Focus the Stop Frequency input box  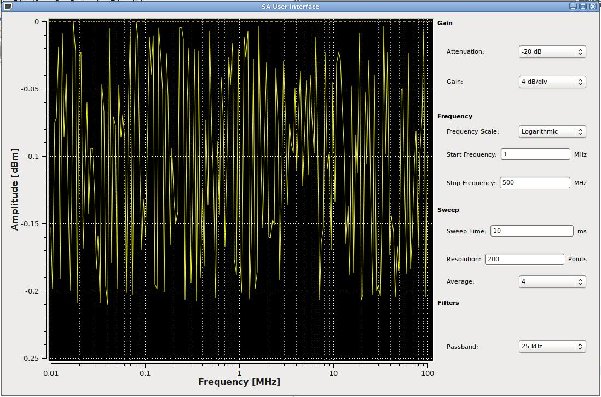[x=536, y=183]
